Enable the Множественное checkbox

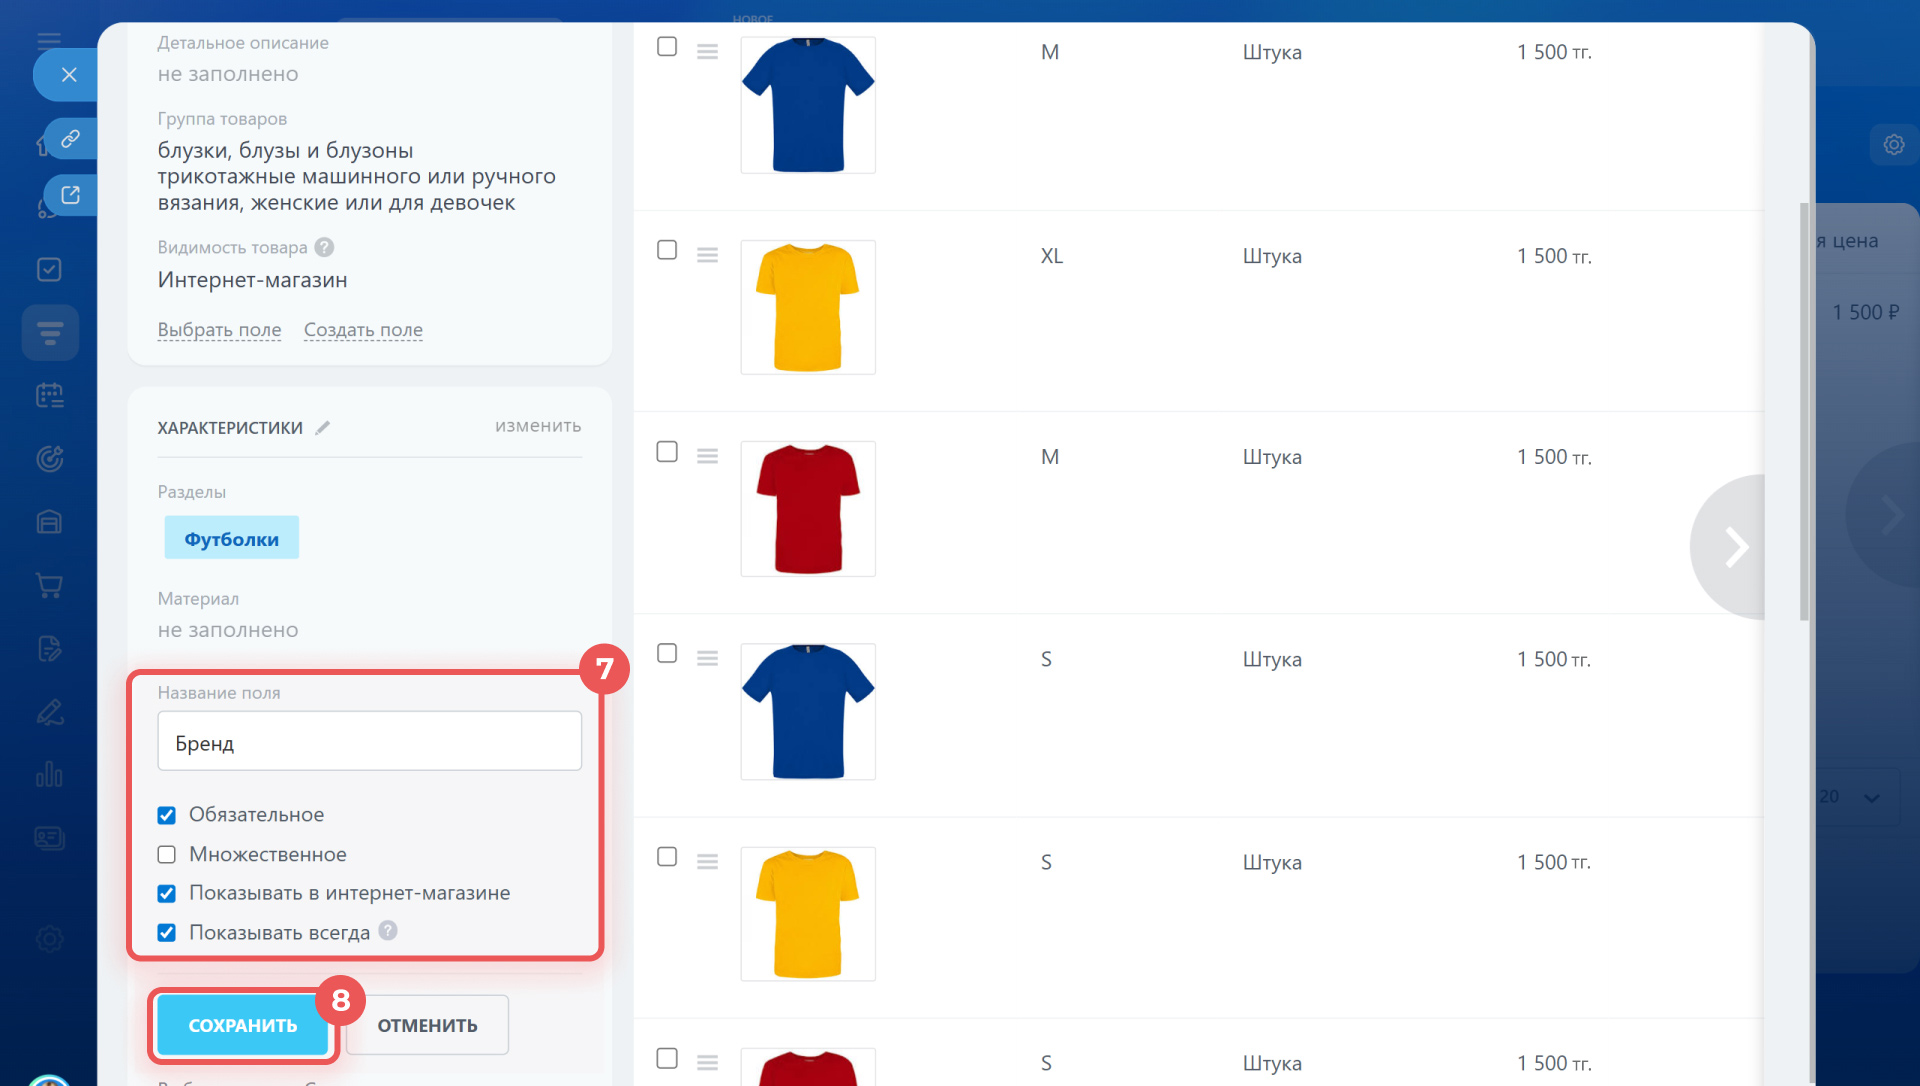coord(167,855)
